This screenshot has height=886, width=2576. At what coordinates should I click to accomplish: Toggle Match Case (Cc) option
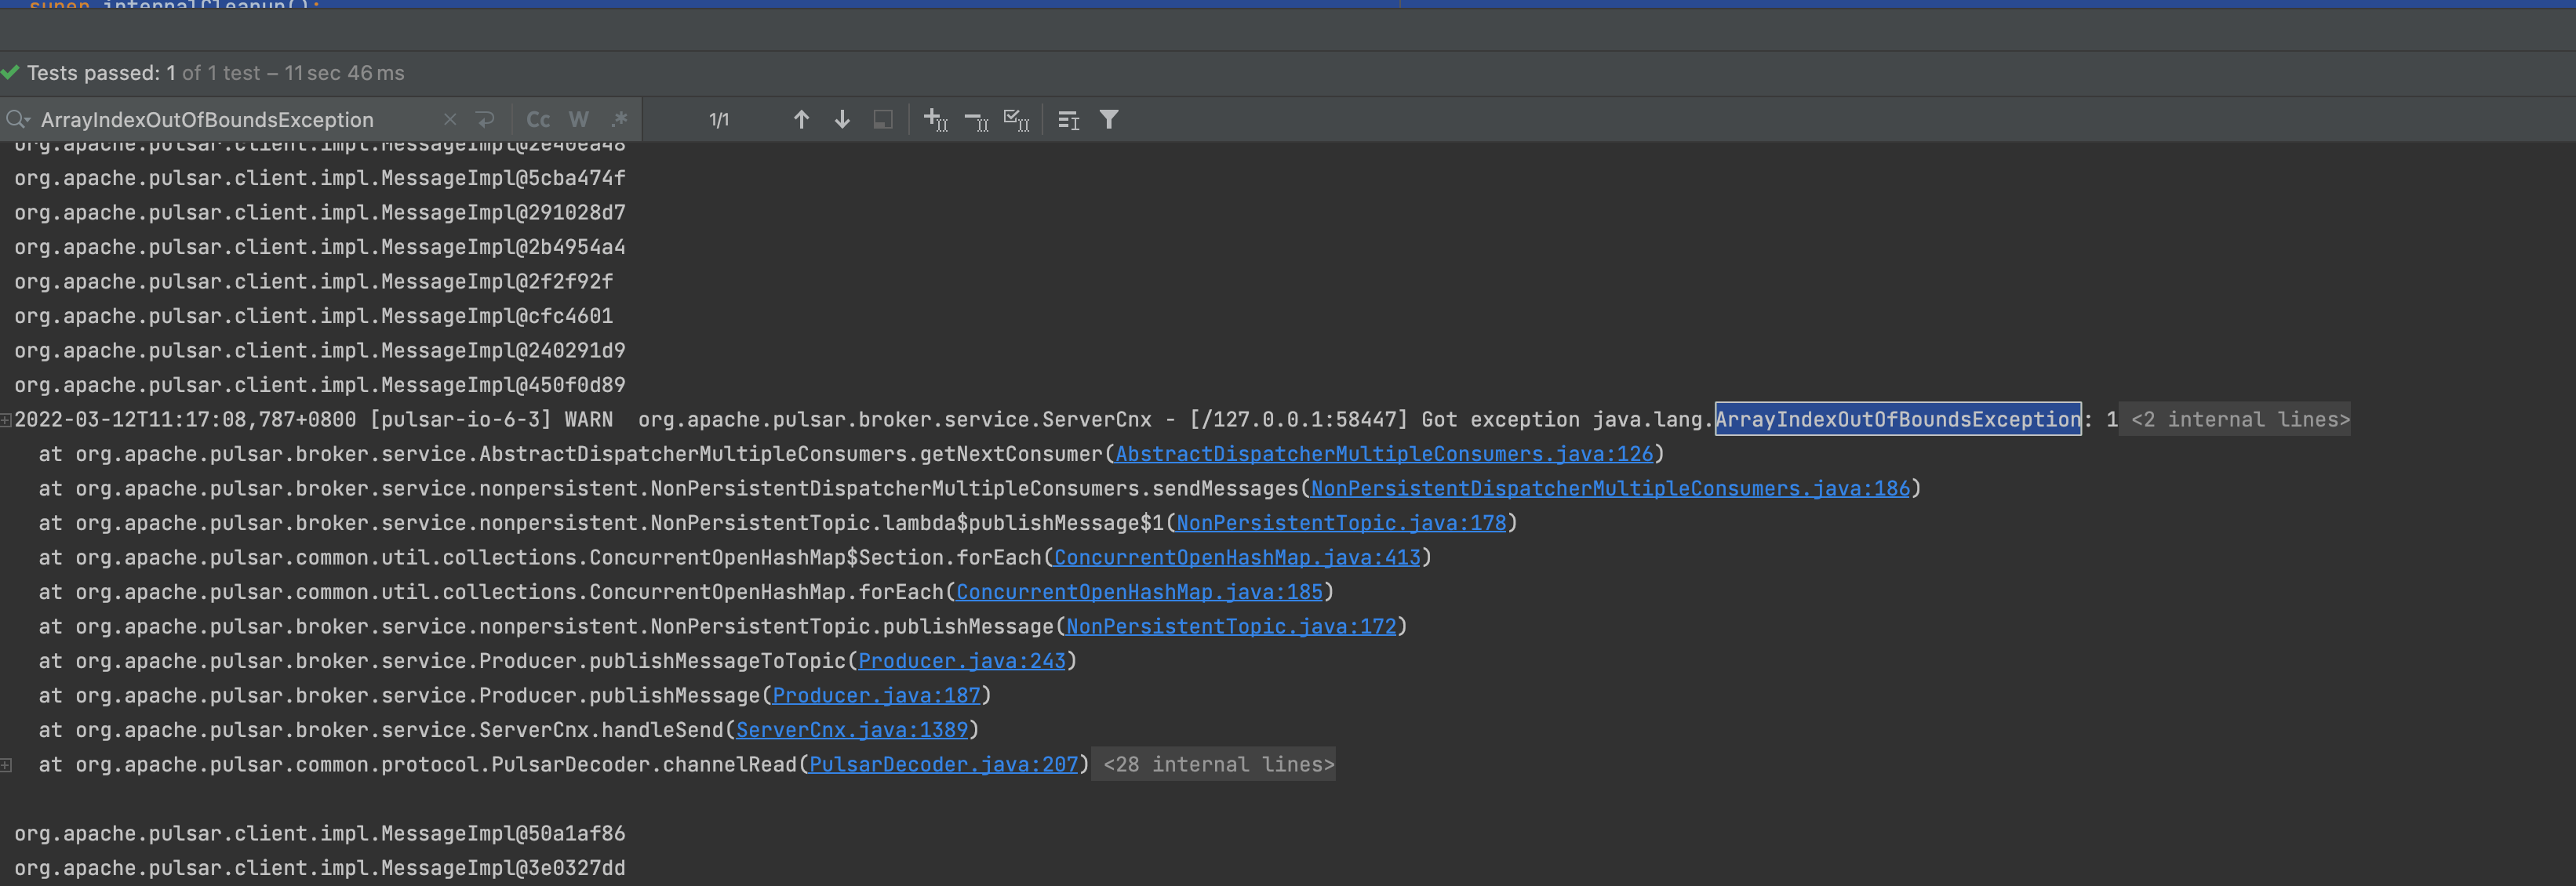[x=538, y=120]
